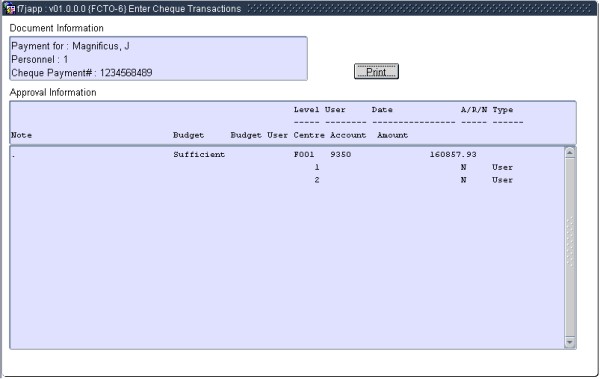Image resolution: width=600 pixels, height=379 pixels.
Task: Click Cheque Payment# 1234568489 line
Action: [82, 73]
